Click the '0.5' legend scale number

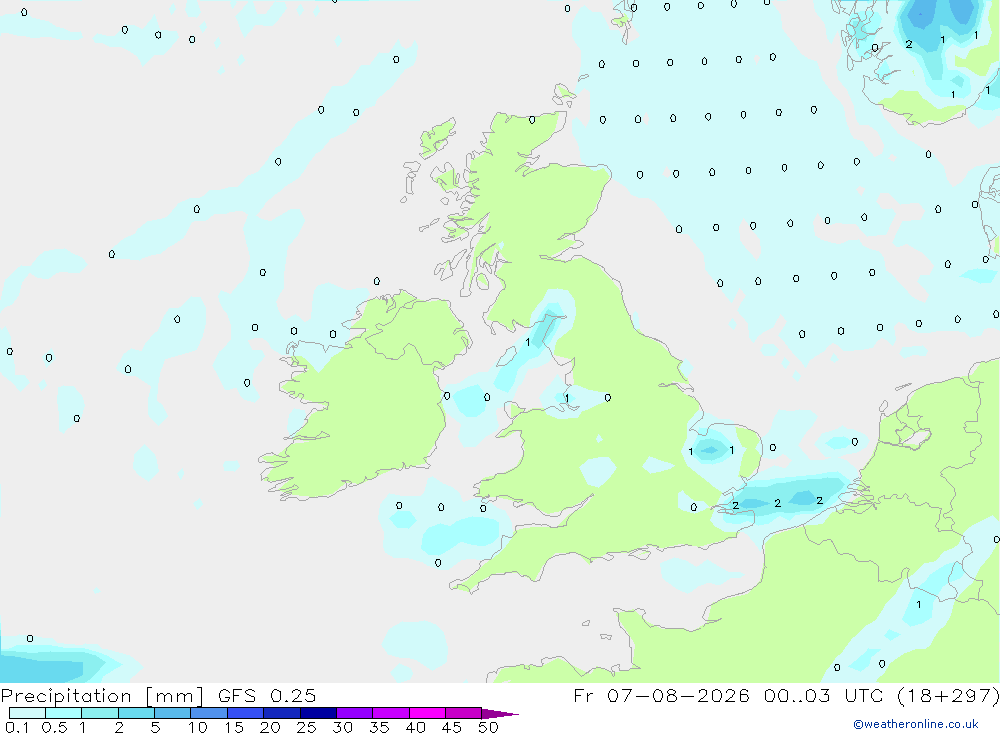coord(54,727)
